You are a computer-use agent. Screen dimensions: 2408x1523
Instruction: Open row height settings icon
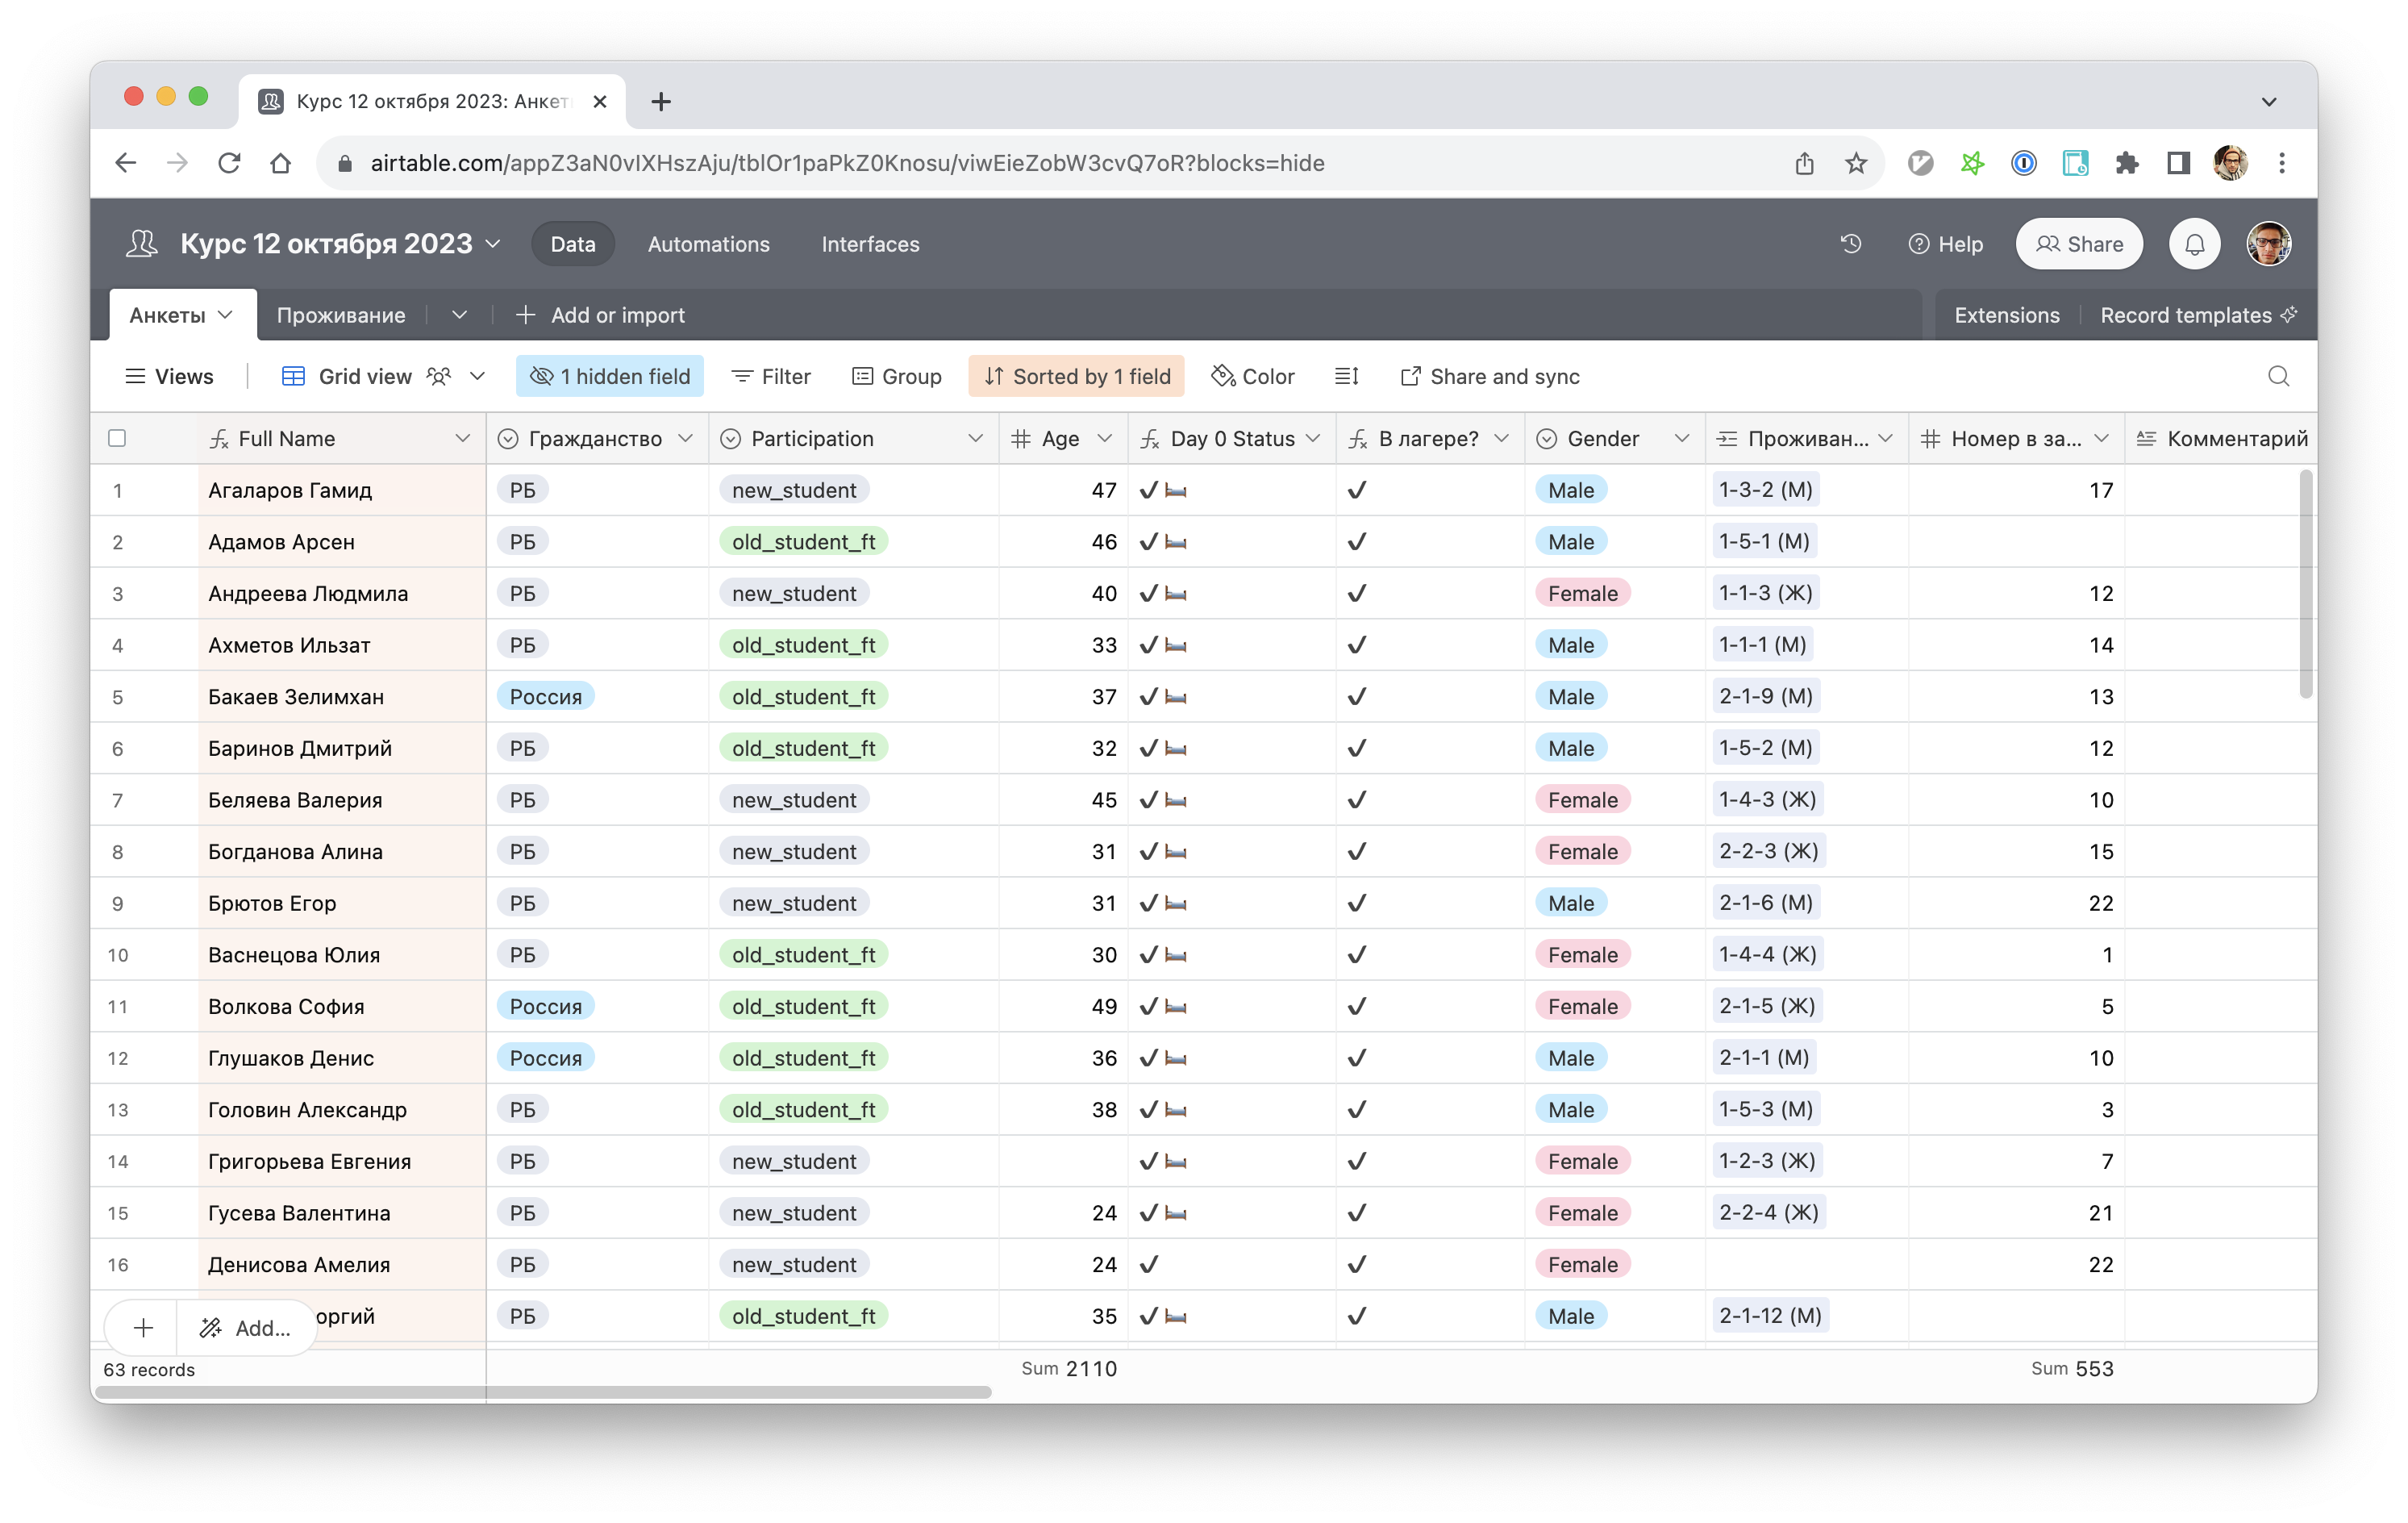tap(1347, 376)
